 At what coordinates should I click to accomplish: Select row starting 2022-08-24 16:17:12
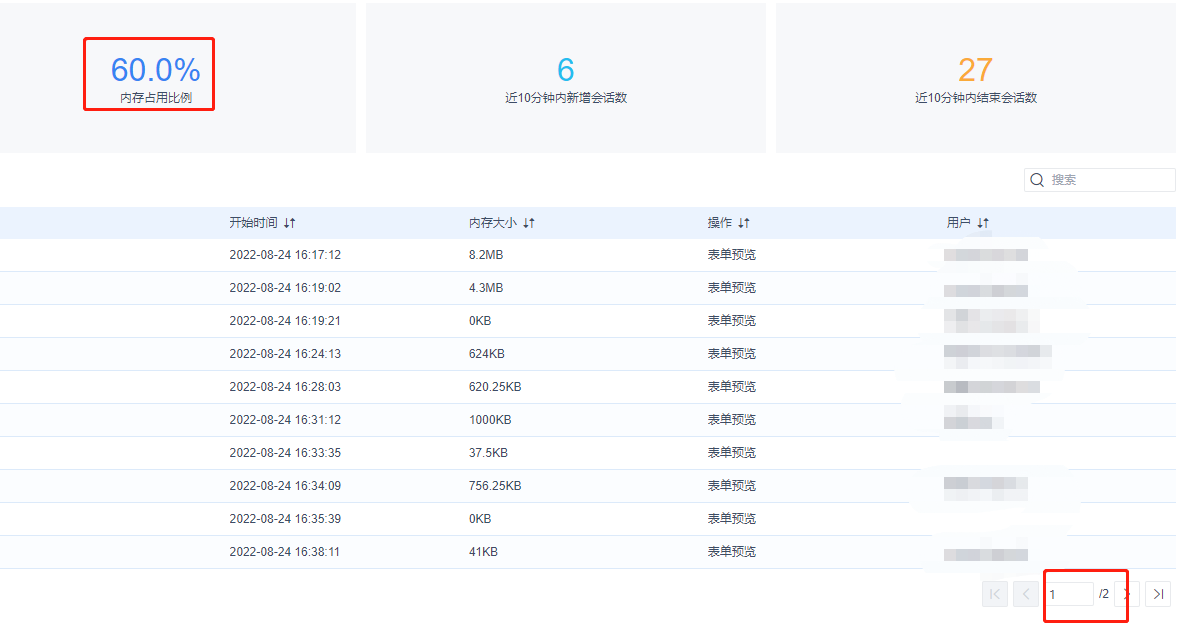tap(588, 255)
